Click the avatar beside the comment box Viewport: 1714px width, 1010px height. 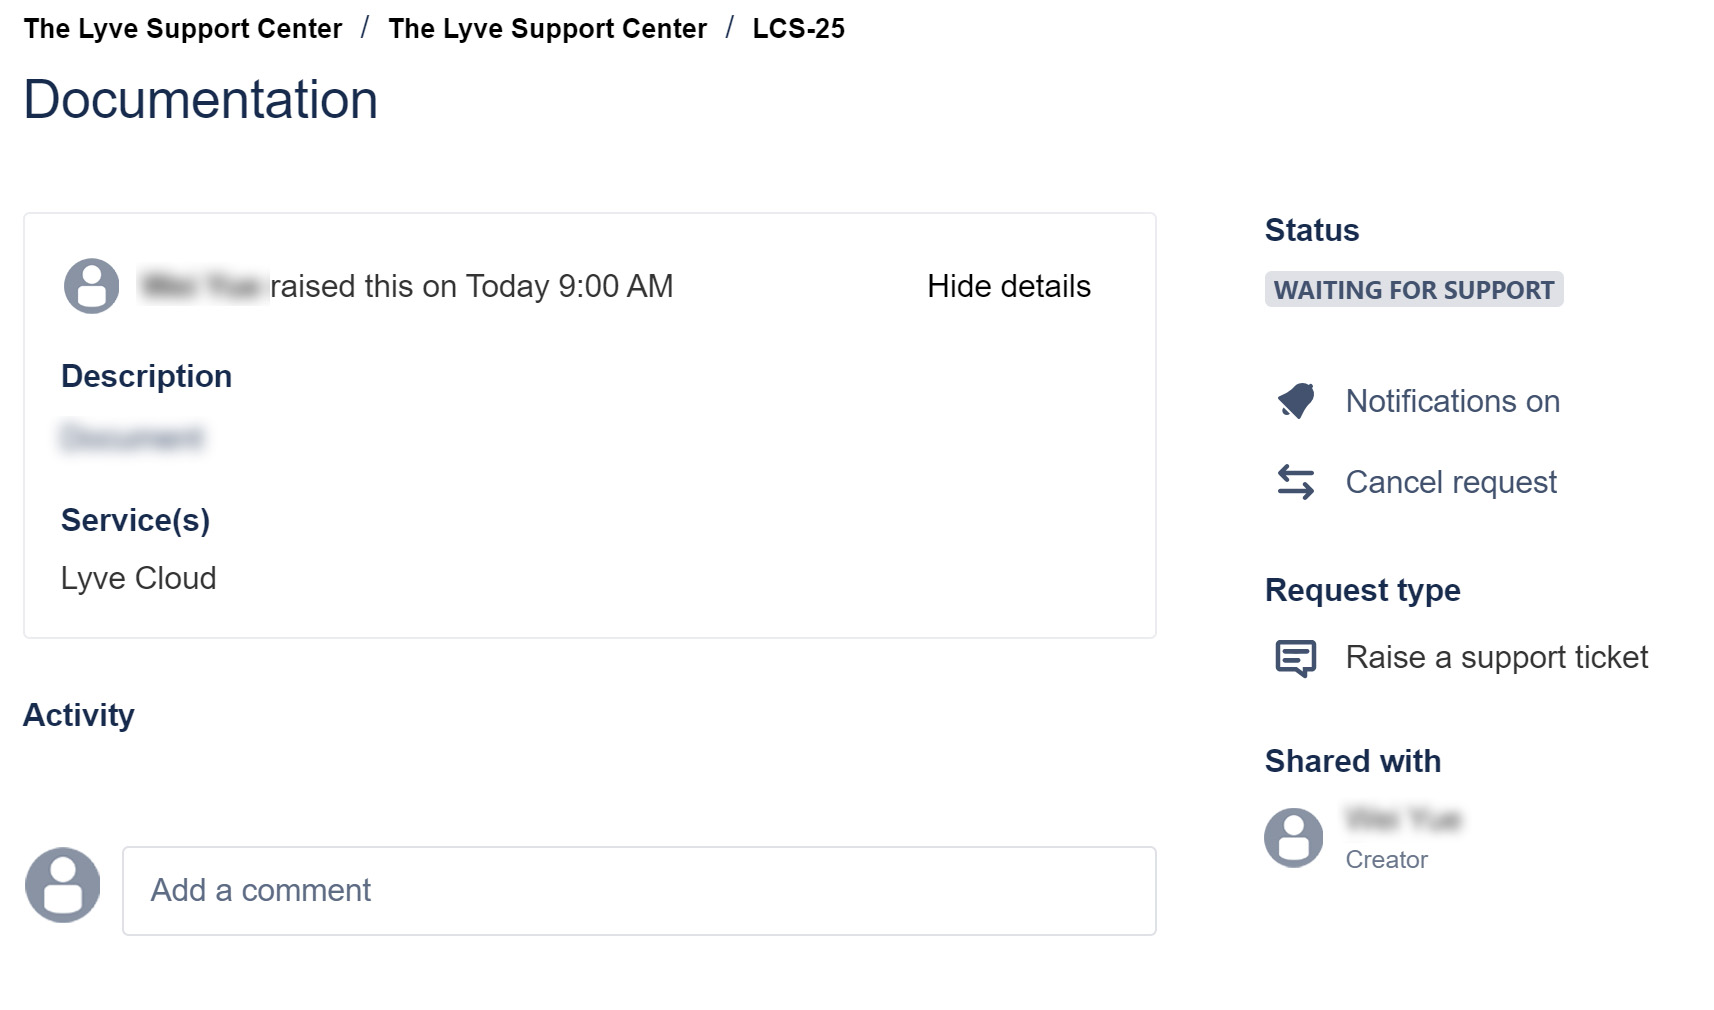(x=63, y=885)
